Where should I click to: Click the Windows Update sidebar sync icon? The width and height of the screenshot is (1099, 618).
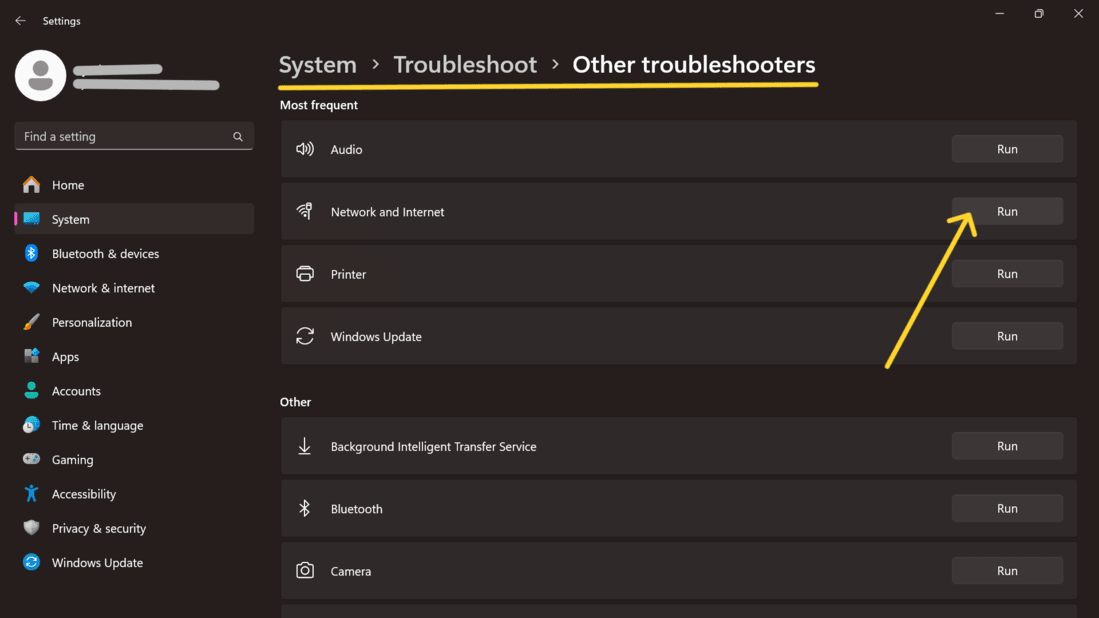[32, 563]
